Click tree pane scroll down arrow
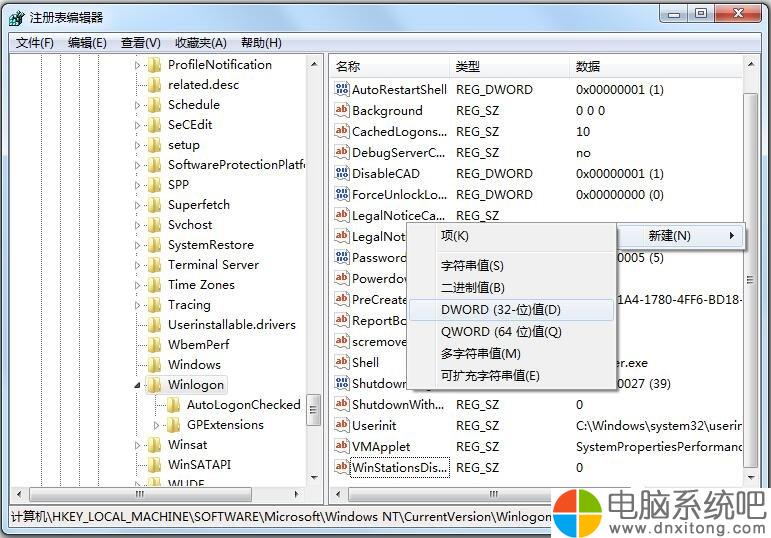771x538 pixels. pyautogui.click(x=314, y=477)
